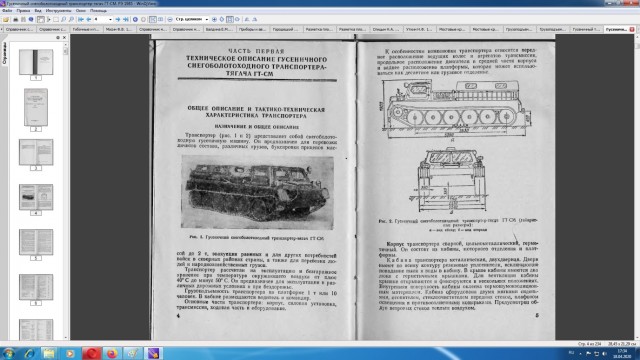Switch to the 'Городицкий' document tab
This screenshot has width=640, height=360.
pyautogui.click(x=285, y=29)
